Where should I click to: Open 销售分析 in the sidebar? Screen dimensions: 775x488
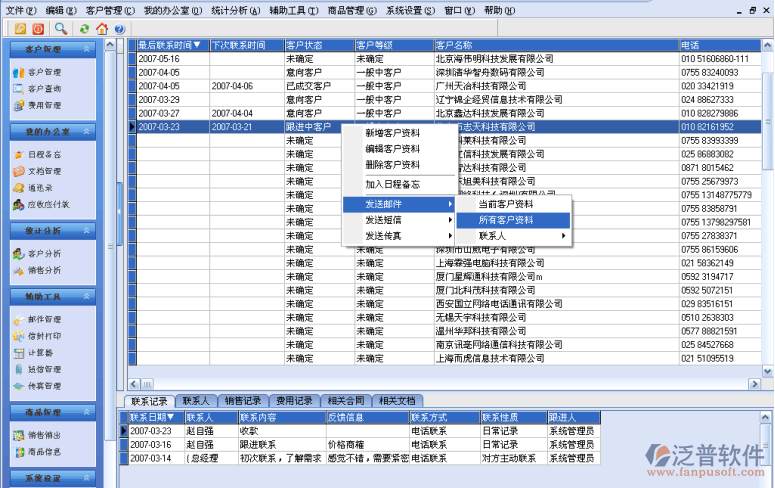tap(38, 270)
